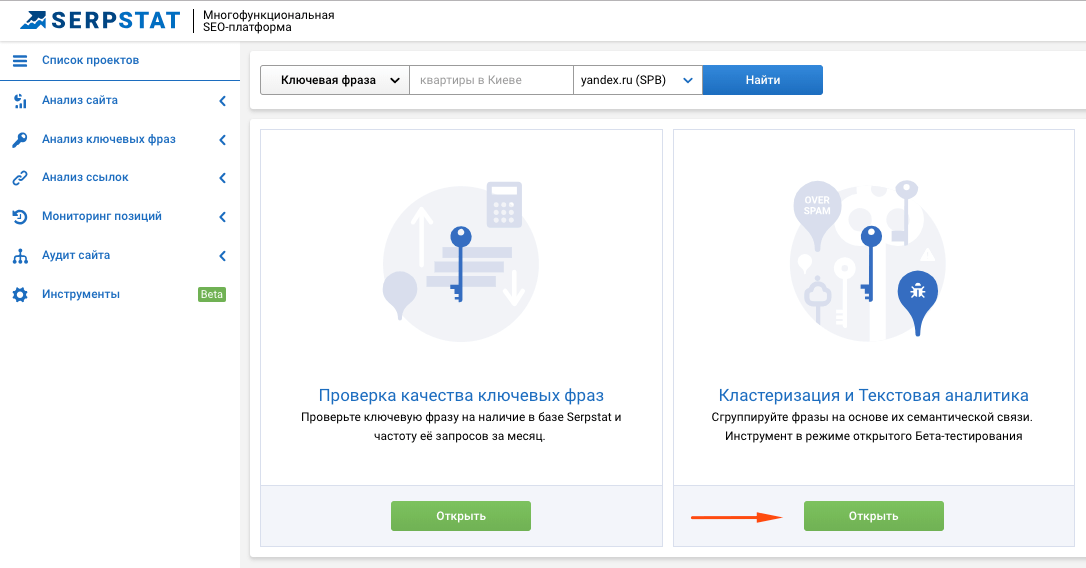Click the gear icon for Инструменты
Viewport: 1086px width, 568px height.
(x=20, y=295)
